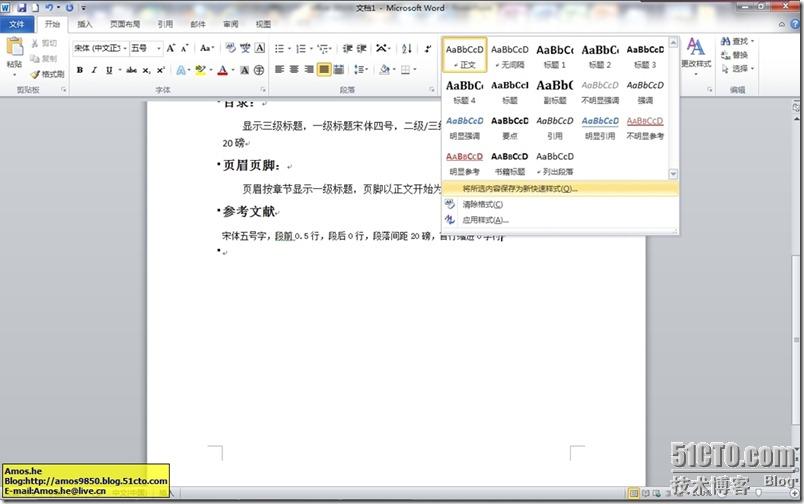804x504 pixels.
Task: Apply distributed alignment
Action: (338, 69)
